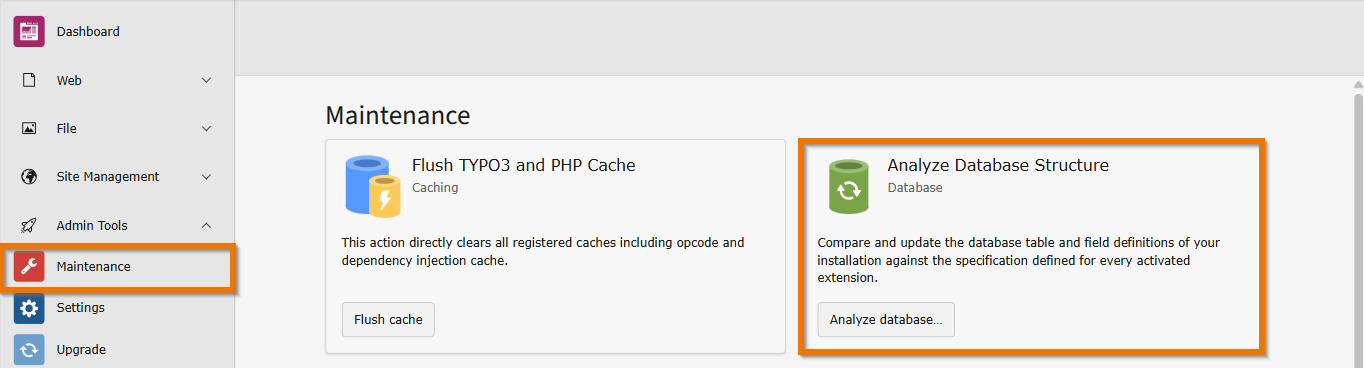The image size is (1364, 368).
Task: Click the Web module page icon
Action: click(x=29, y=80)
